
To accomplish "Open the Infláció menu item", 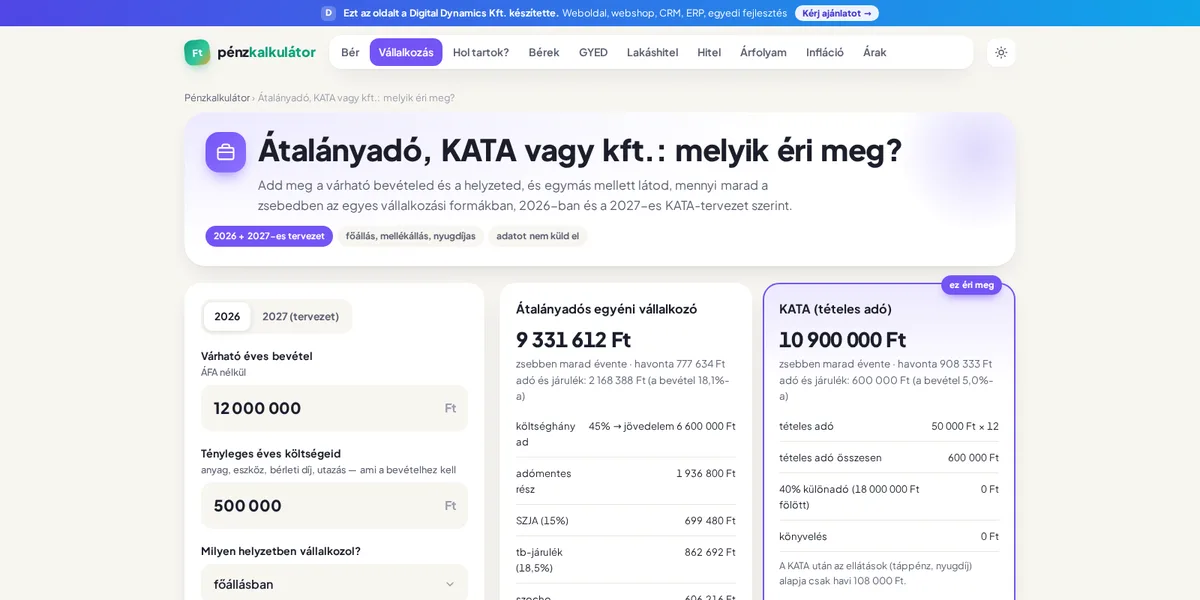I will click(x=825, y=52).
